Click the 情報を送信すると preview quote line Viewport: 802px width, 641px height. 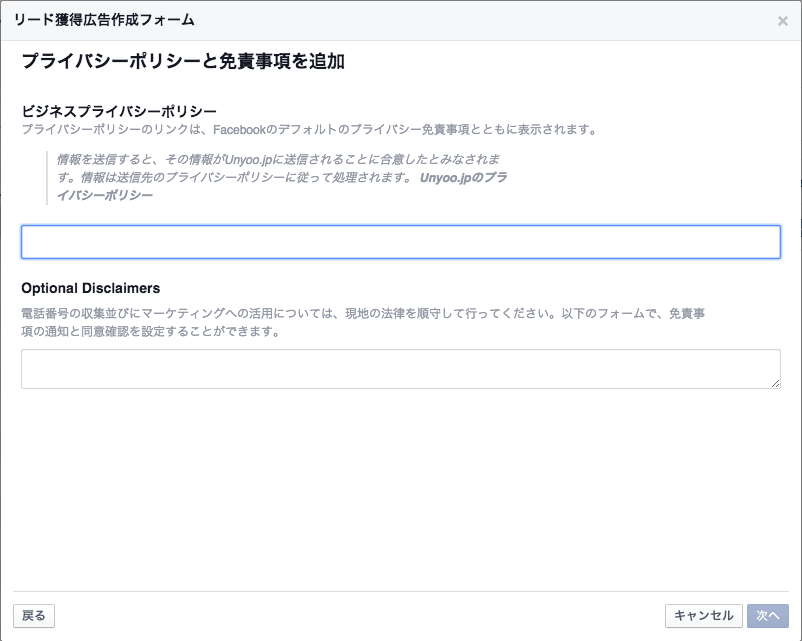pos(278,160)
